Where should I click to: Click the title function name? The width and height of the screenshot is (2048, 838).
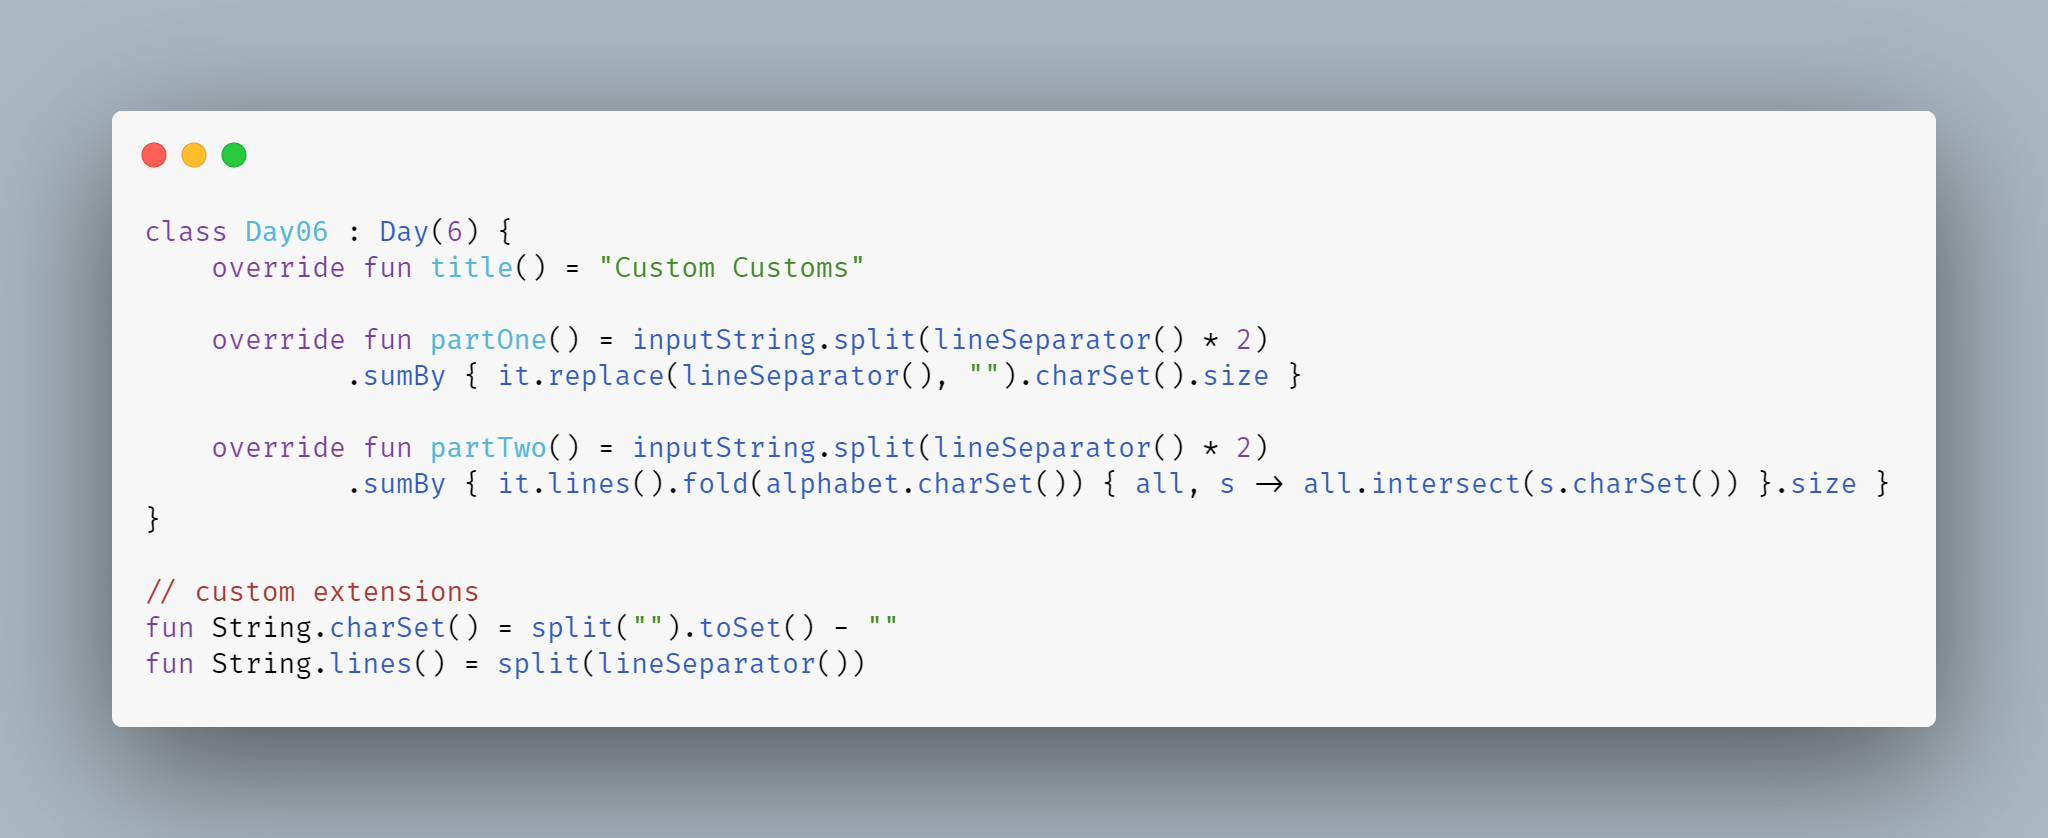tap(471, 268)
